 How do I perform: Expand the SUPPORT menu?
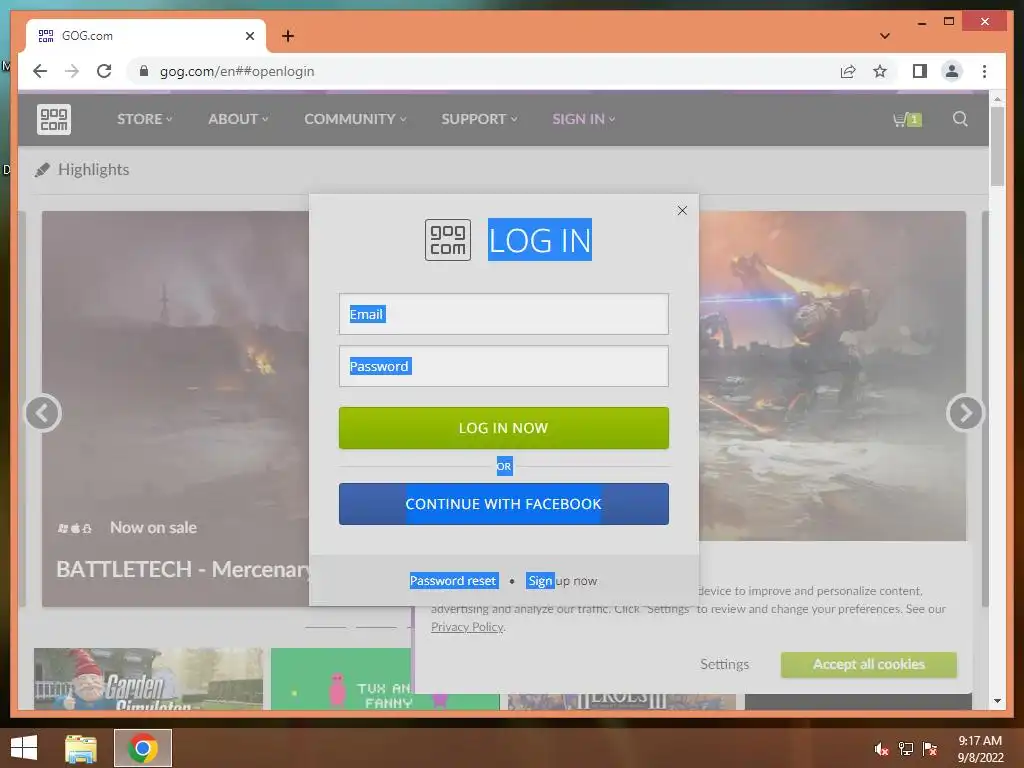click(x=479, y=119)
